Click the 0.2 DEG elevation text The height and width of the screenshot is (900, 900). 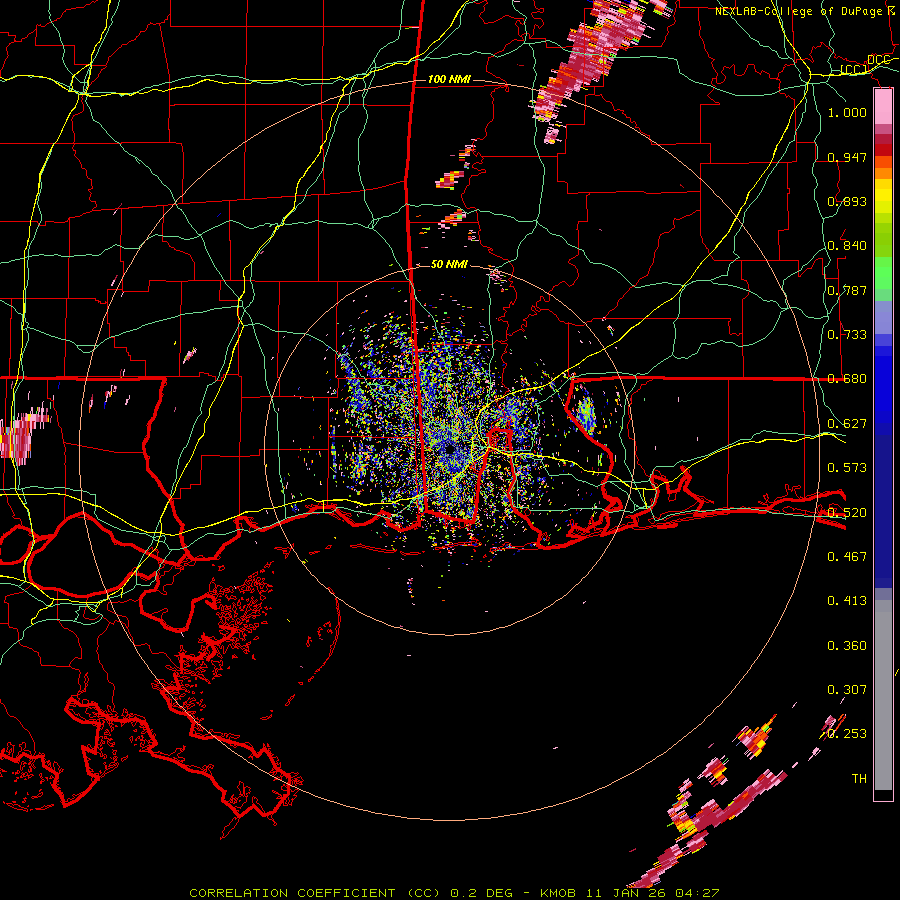click(481, 893)
